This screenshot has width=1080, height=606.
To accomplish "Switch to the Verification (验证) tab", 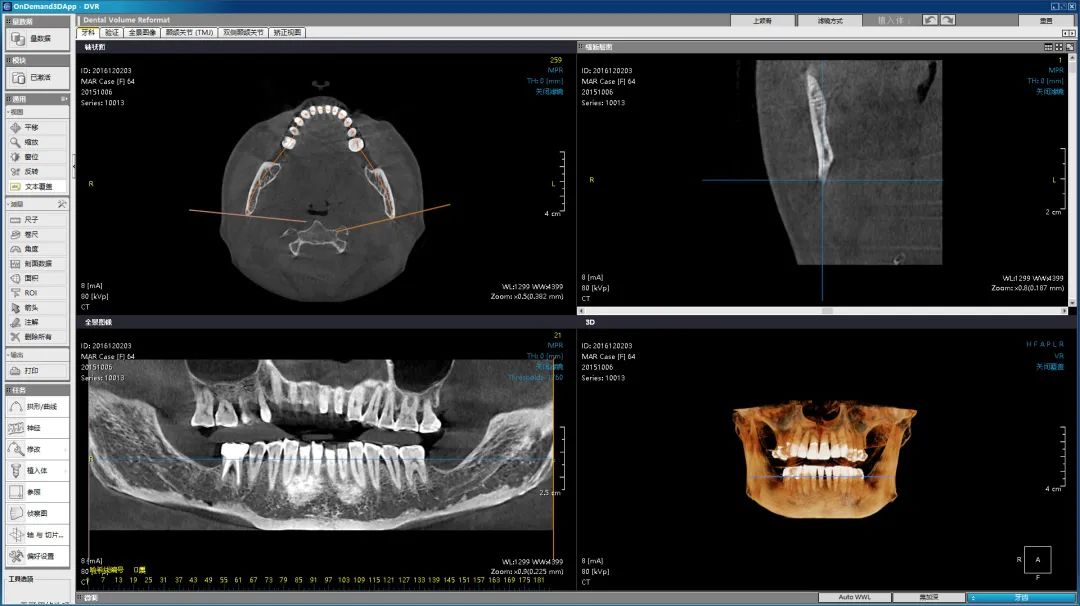I will (112, 32).
